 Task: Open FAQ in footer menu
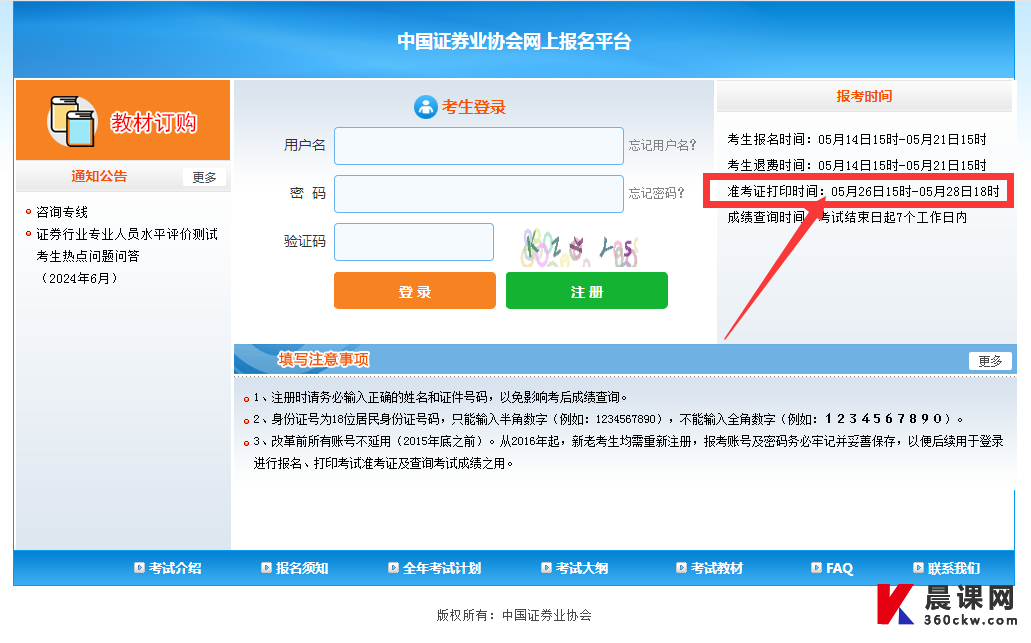coord(840,568)
